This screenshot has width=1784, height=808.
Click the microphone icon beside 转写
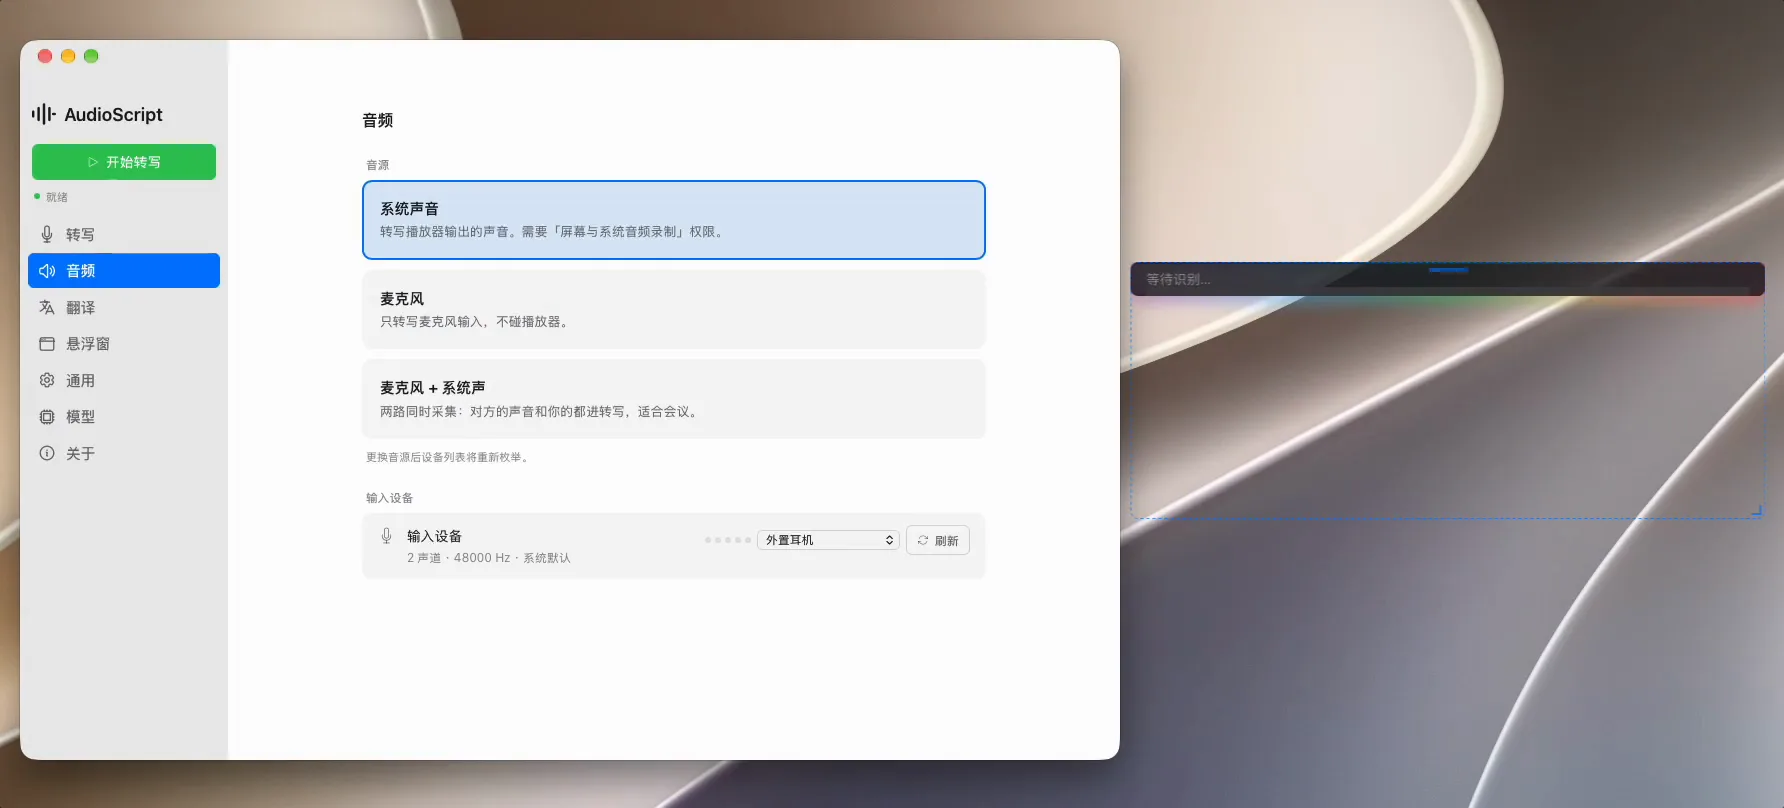47,234
